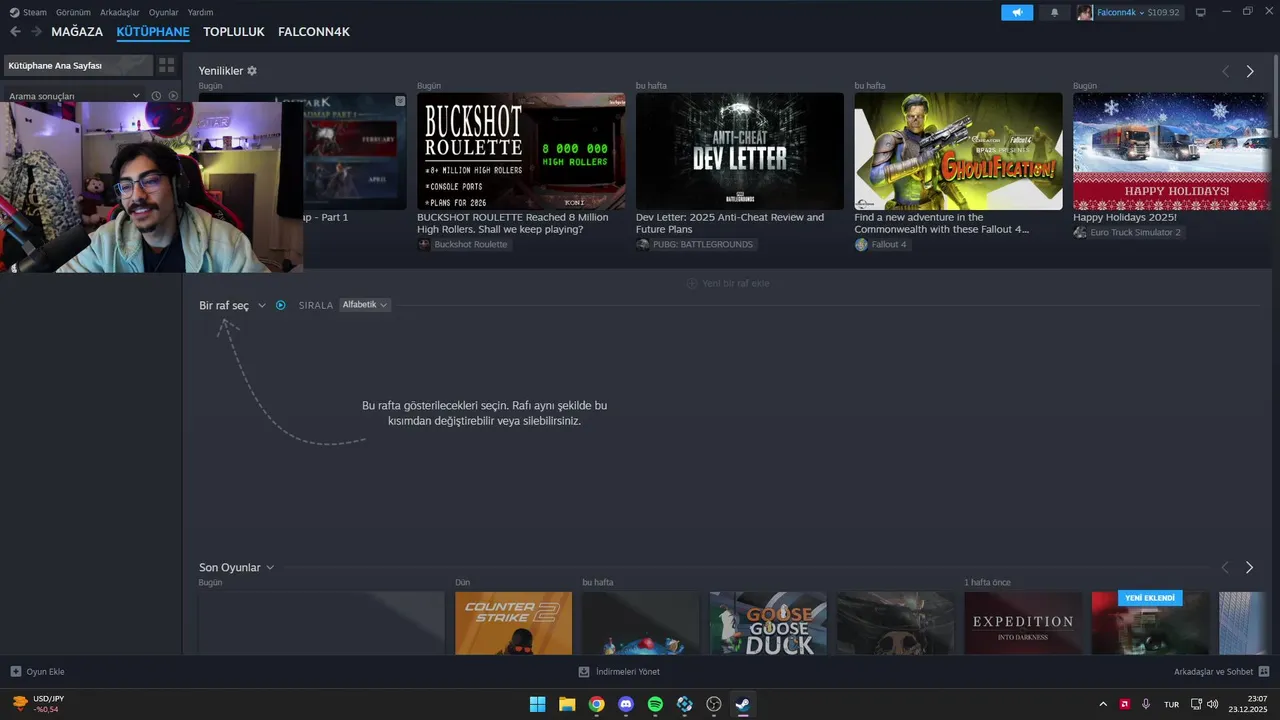Screen dimensions: 1280x720
Task: Collapse the Lost Ark news card arrow
Action: point(400,101)
